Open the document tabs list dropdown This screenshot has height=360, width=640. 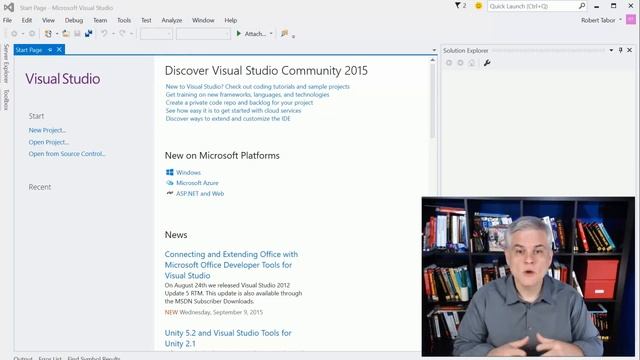(x=434, y=50)
